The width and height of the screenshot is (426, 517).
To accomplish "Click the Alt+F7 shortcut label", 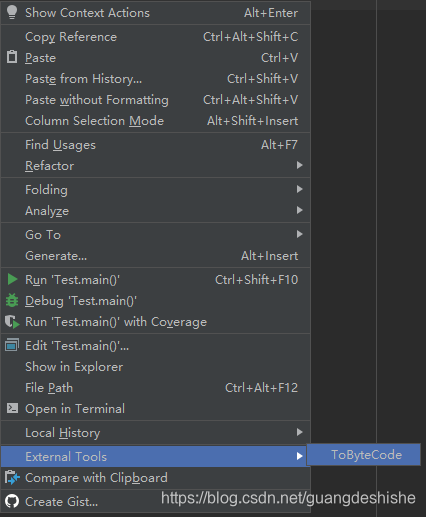I will [279, 145].
